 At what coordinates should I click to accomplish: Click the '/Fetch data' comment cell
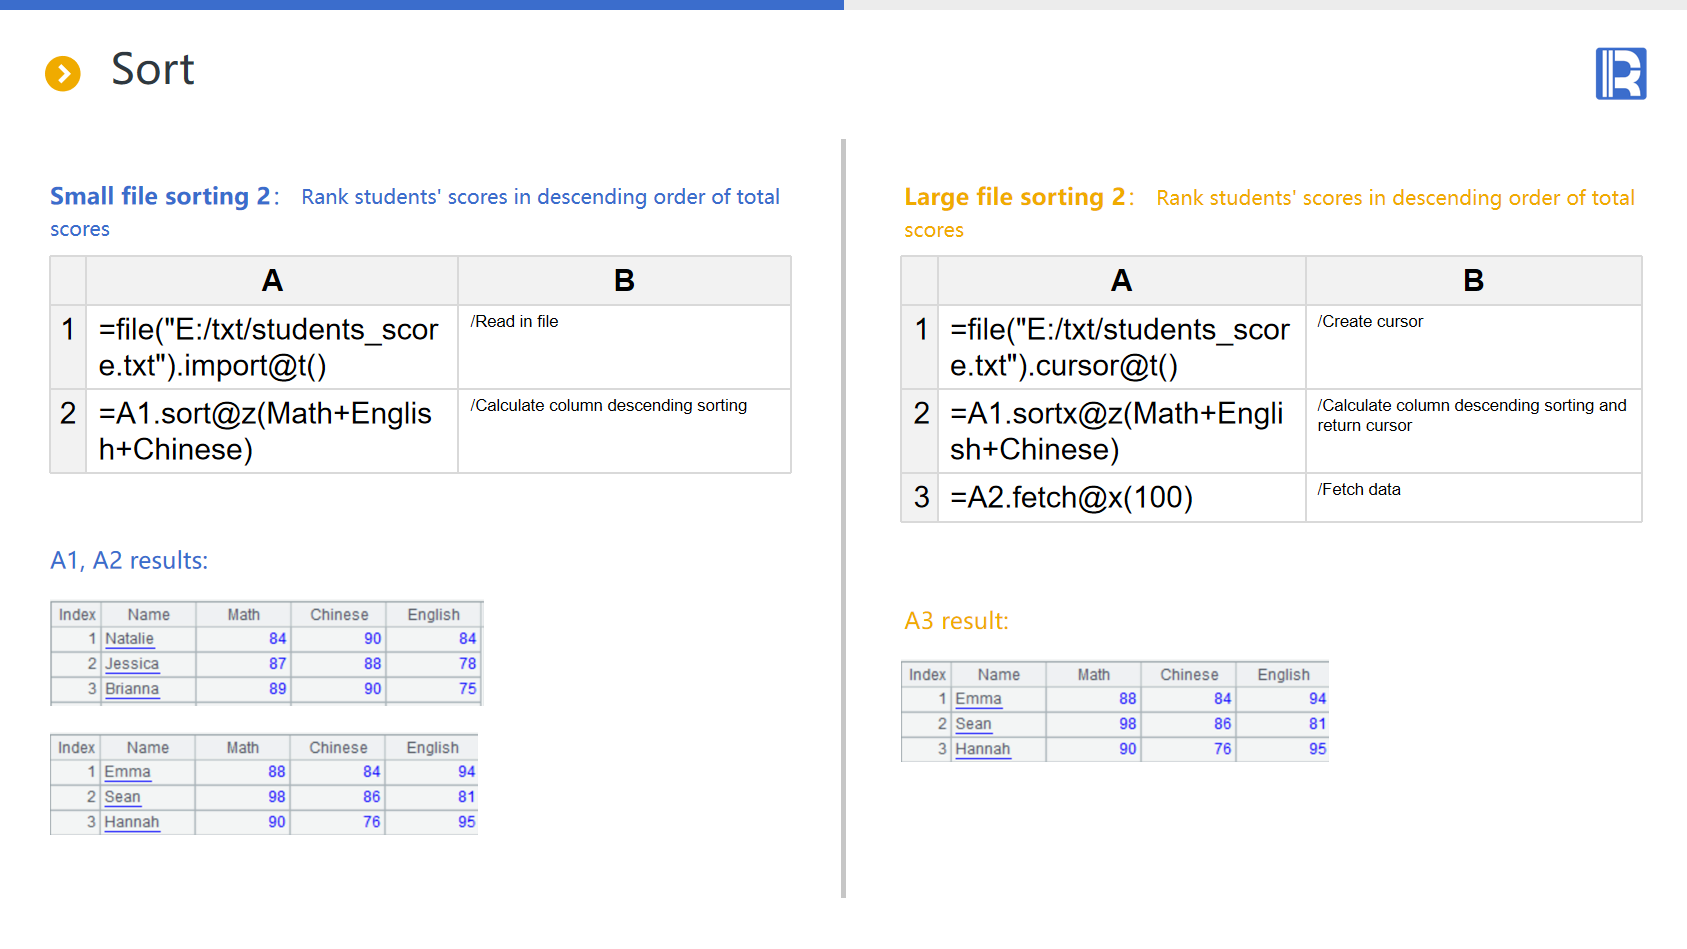tap(1472, 497)
